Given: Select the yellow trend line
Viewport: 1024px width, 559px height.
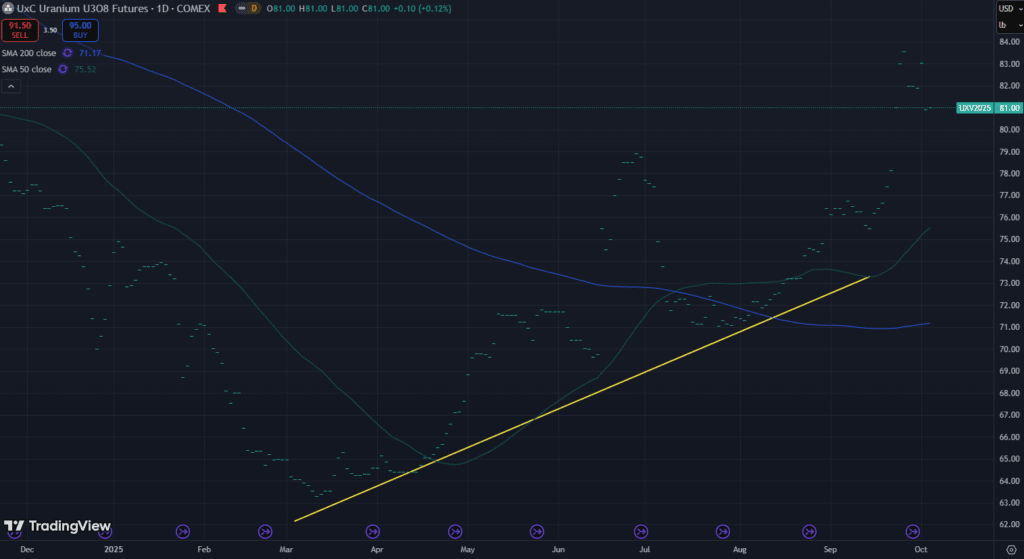Looking at the screenshot, I should pos(580,398).
